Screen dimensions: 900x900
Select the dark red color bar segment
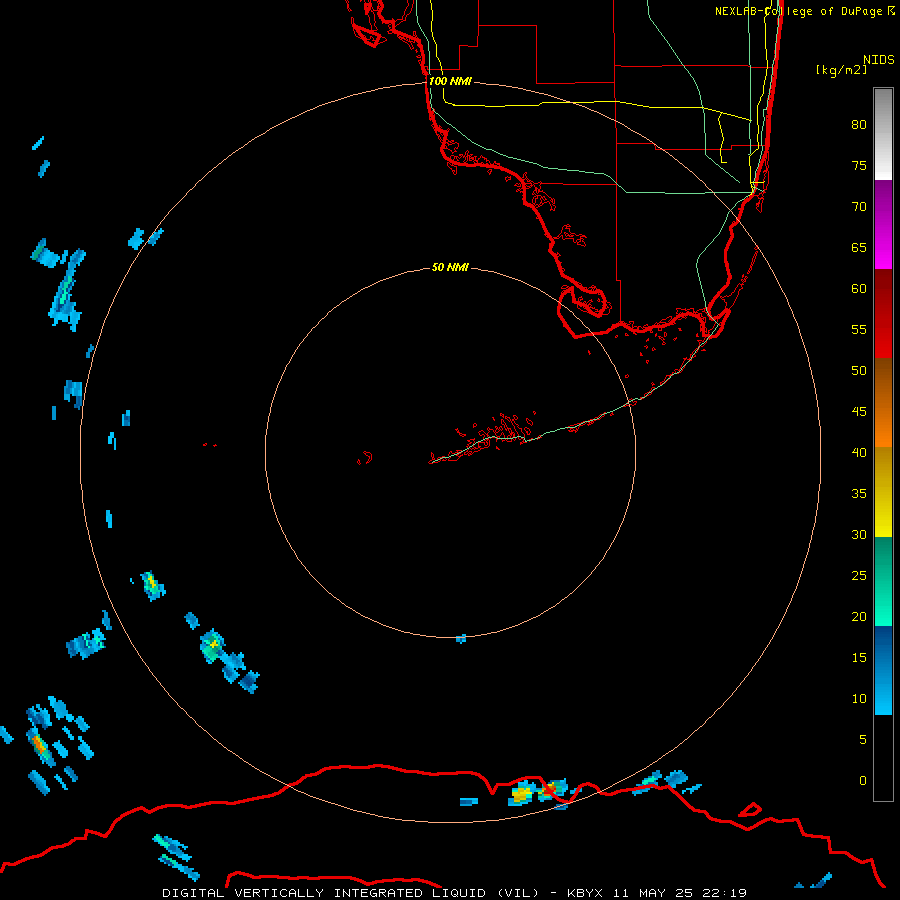[883, 313]
